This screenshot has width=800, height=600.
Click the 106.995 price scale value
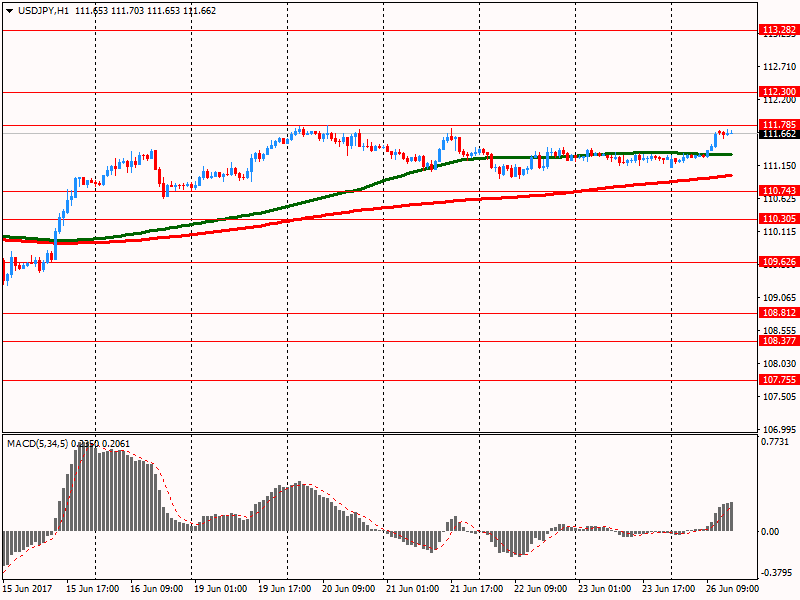pyautogui.click(x=779, y=430)
